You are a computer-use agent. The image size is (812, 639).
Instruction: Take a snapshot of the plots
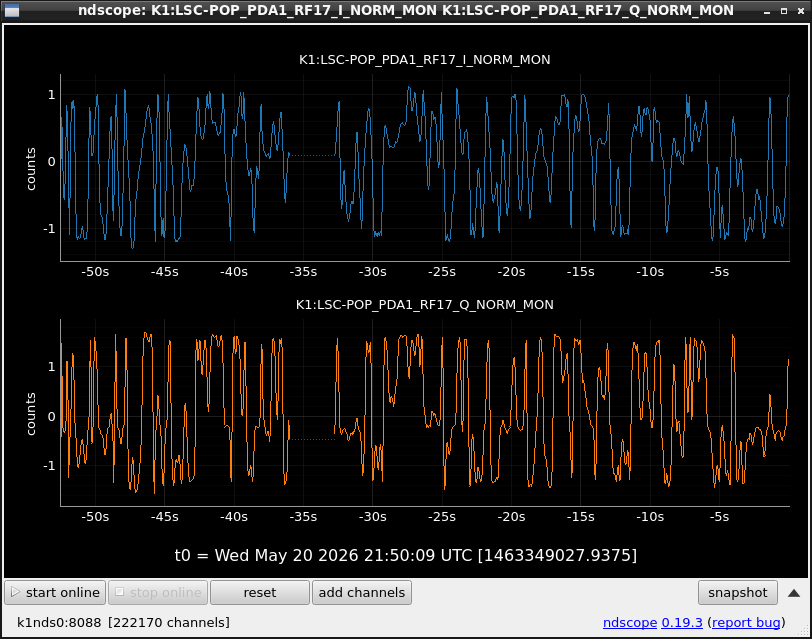(737, 592)
